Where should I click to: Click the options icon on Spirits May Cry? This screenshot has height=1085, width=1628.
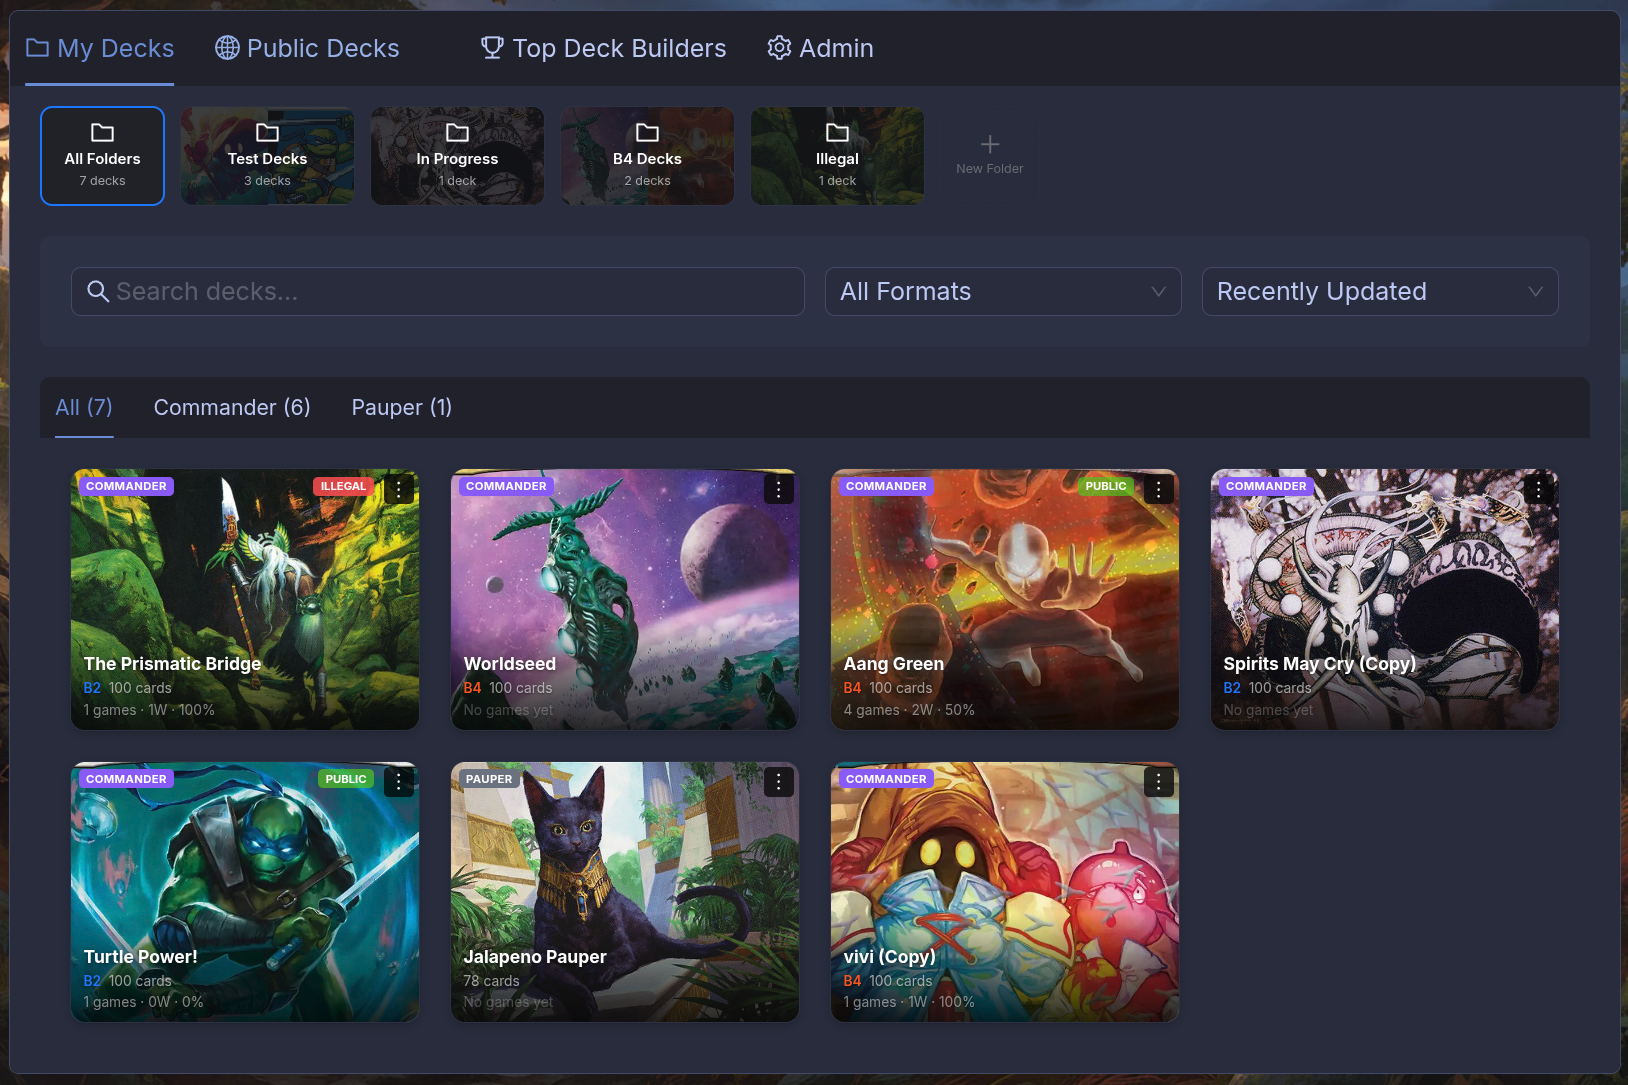pos(1538,488)
